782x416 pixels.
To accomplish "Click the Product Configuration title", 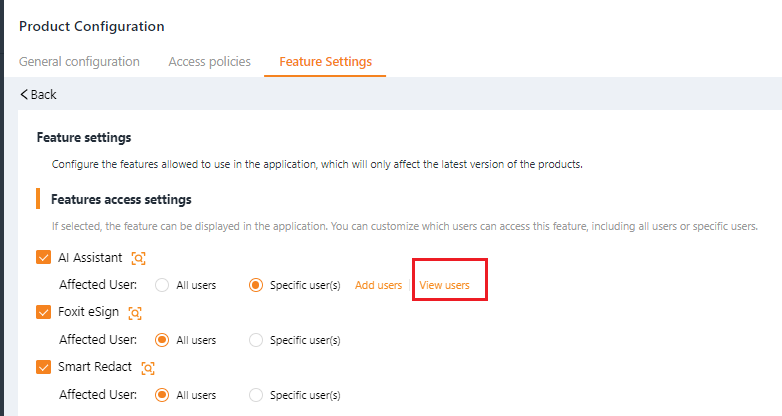I will (91, 26).
